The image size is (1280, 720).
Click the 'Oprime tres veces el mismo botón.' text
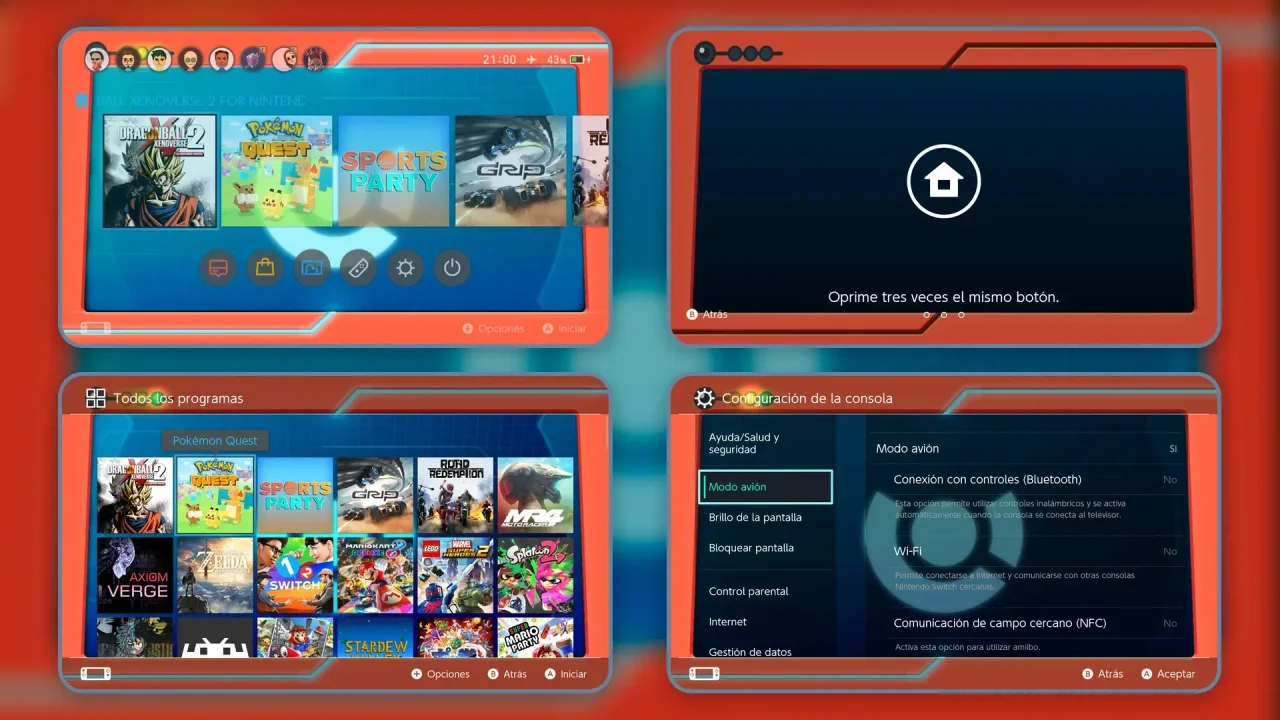coord(943,297)
